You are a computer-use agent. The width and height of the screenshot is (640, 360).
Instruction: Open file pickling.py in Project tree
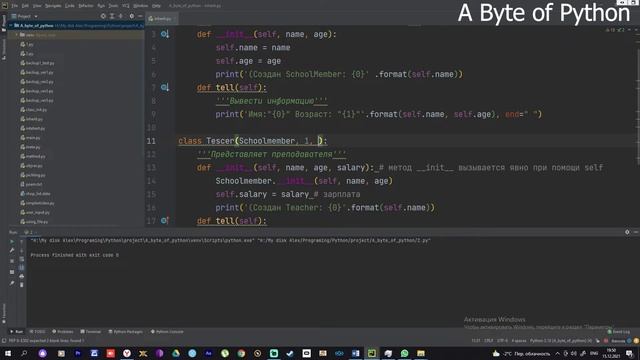point(33,175)
